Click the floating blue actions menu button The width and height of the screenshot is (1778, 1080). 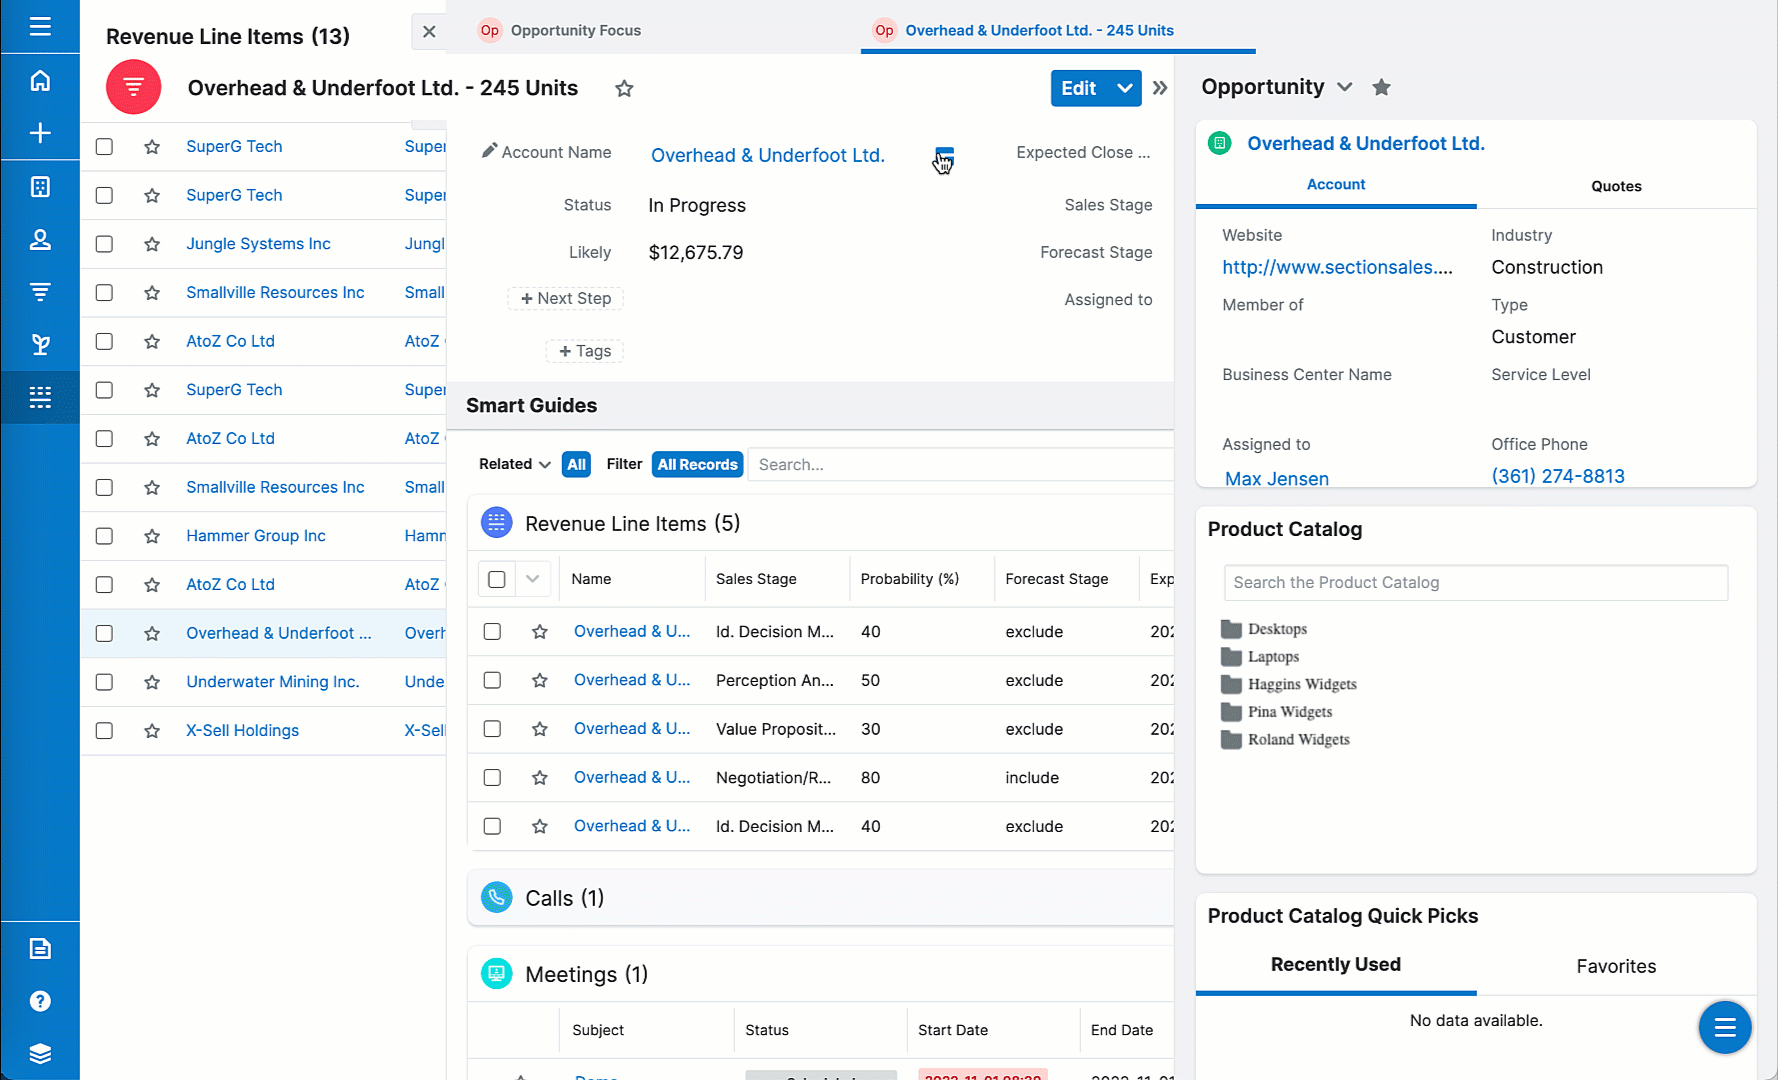(1724, 1027)
